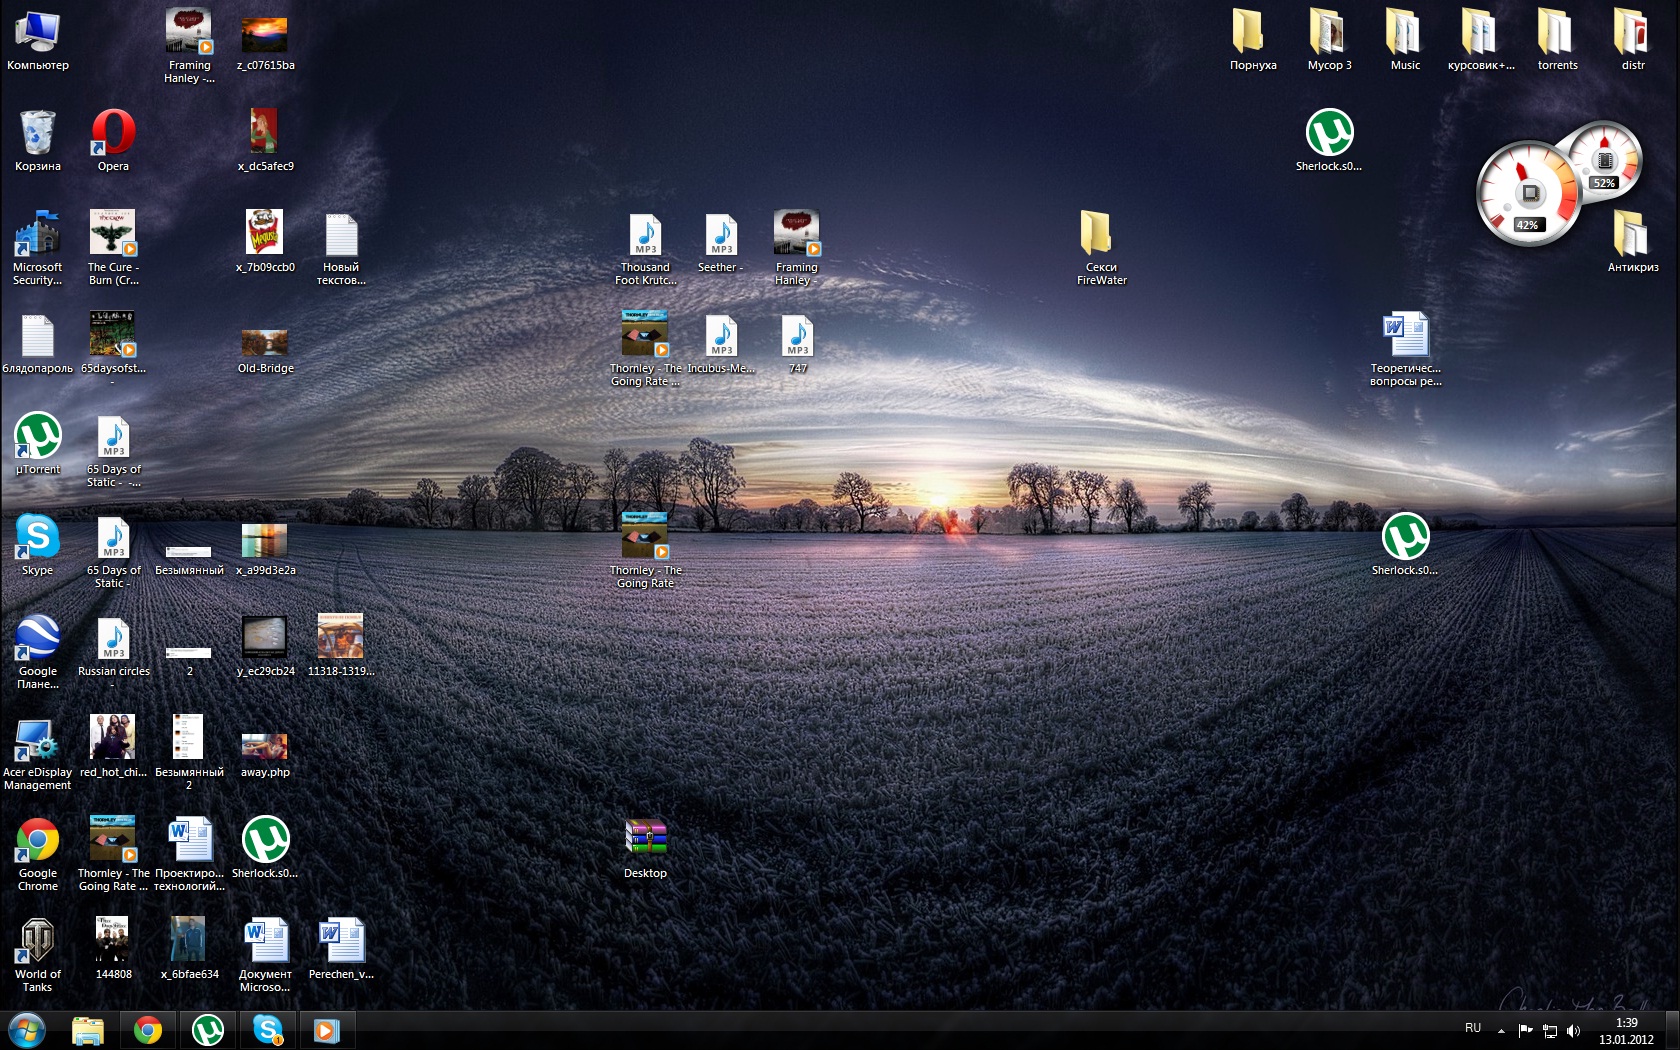Select the Корзина recycle bin icon
The height and width of the screenshot is (1050, 1680).
coord(37,135)
